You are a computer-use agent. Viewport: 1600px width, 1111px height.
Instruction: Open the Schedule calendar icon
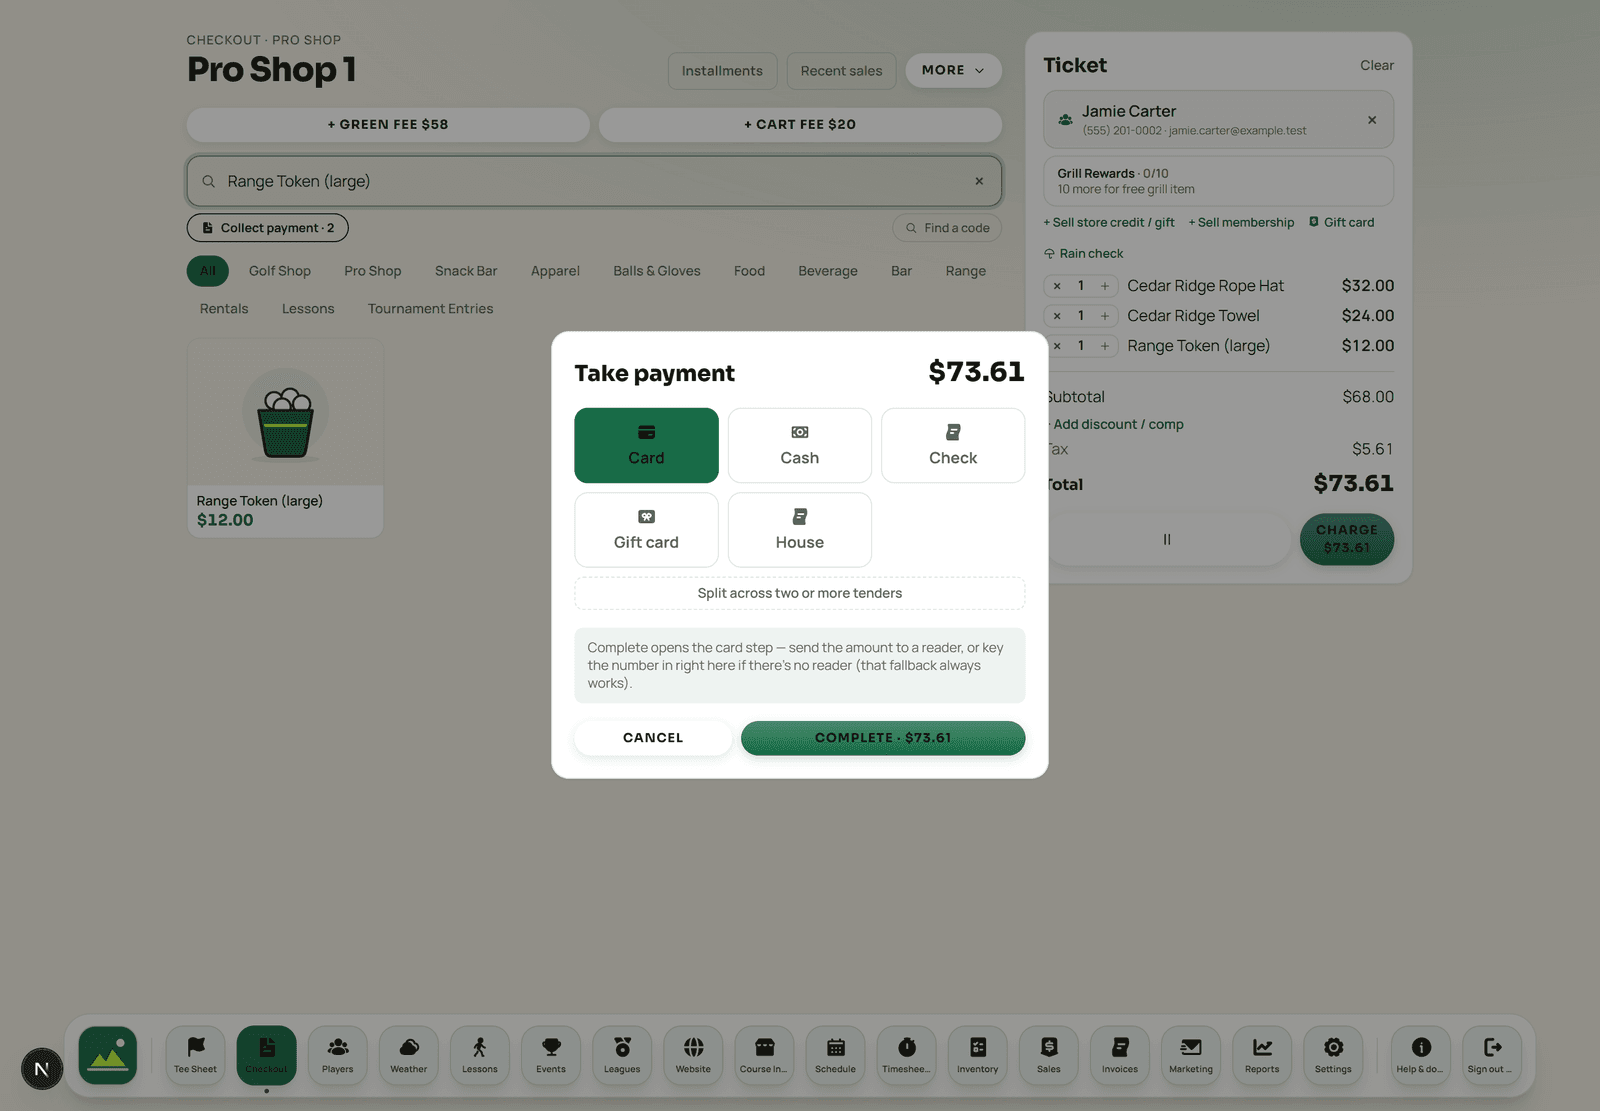[835, 1055]
